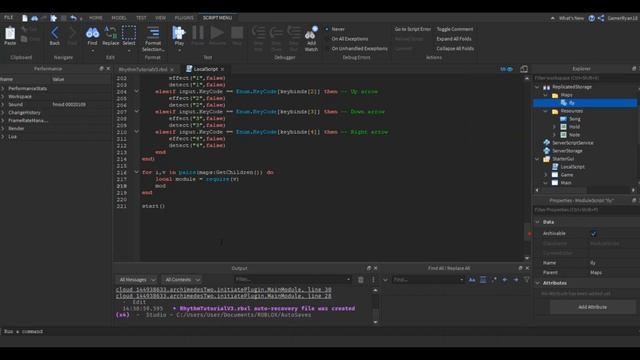Collapse the StarterGui tree node
Viewport: 640px width, 360px height.
[537, 159]
